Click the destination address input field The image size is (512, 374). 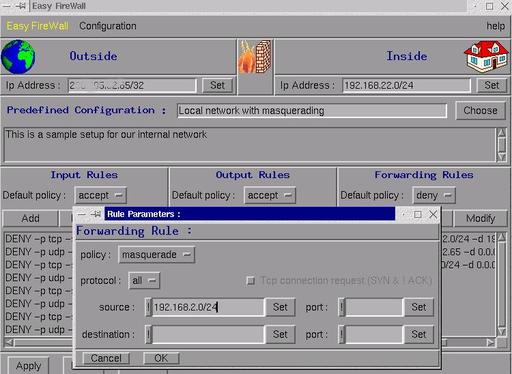pos(208,334)
